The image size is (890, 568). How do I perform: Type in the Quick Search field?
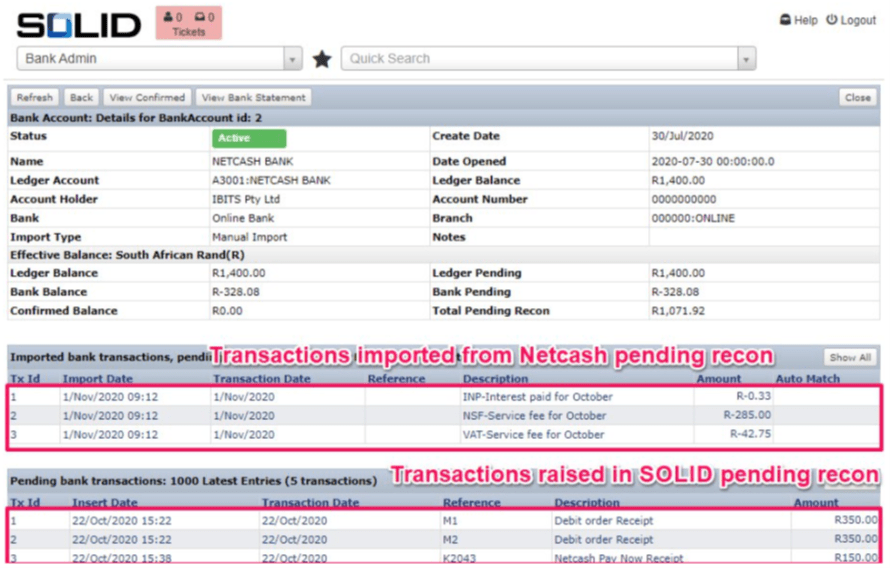coord(540,59)
